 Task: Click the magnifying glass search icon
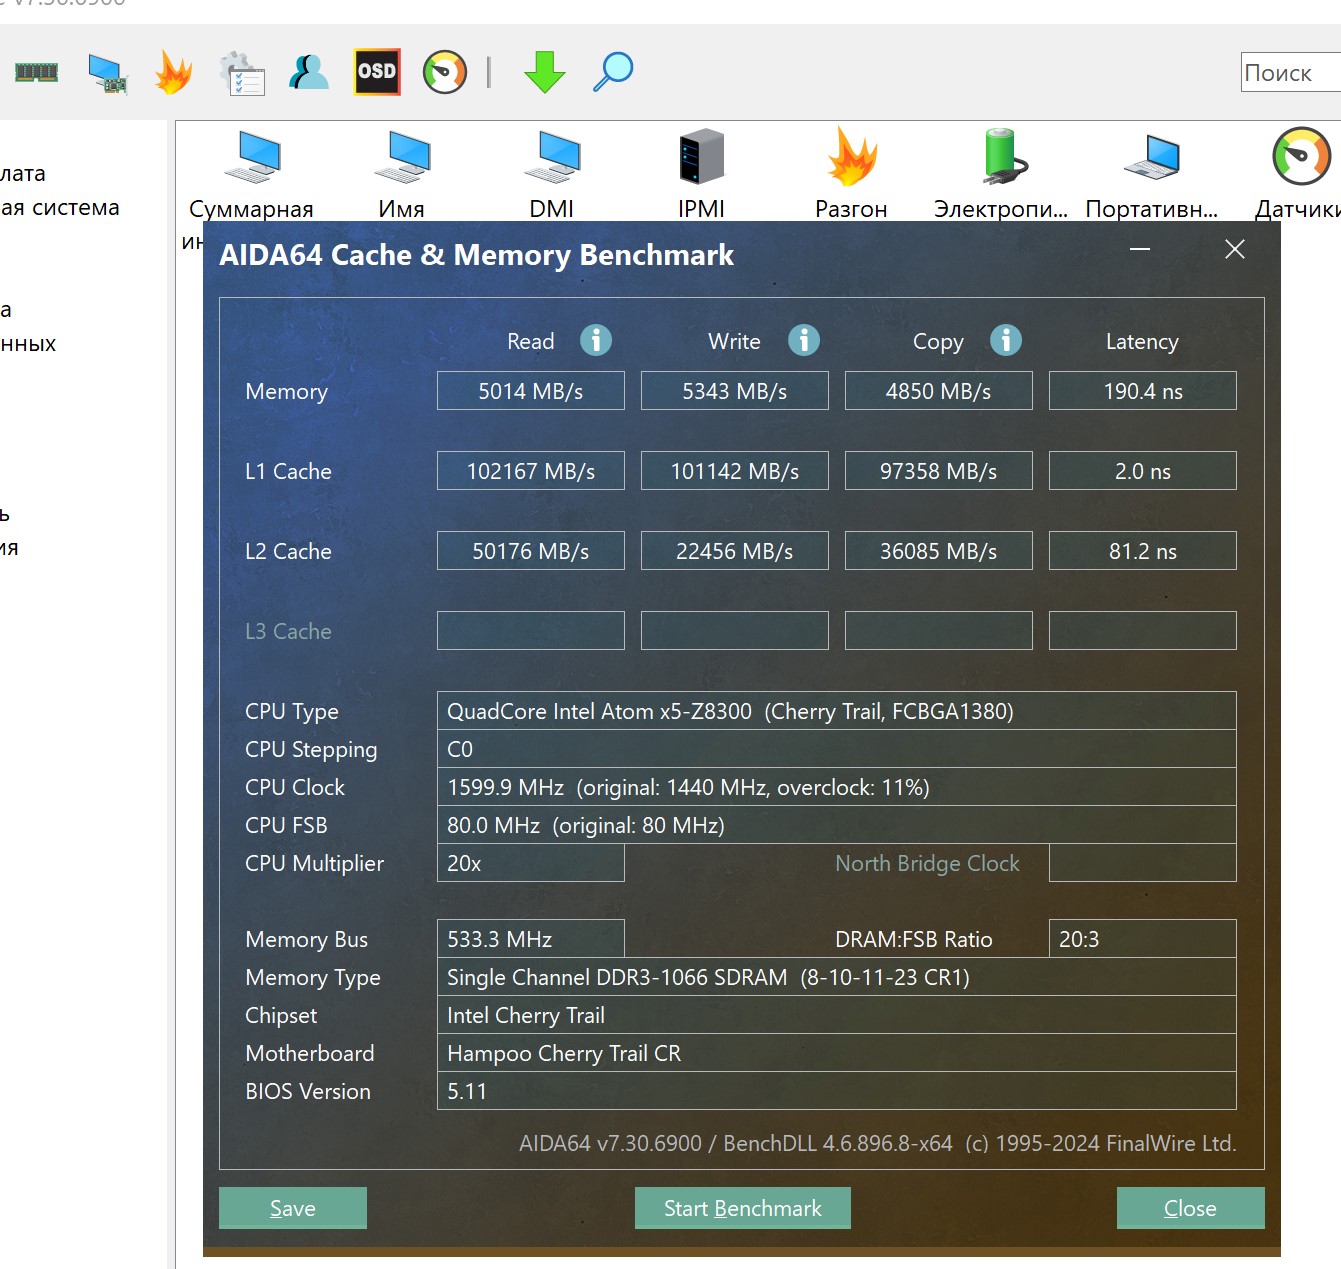(x=613, y=72)
